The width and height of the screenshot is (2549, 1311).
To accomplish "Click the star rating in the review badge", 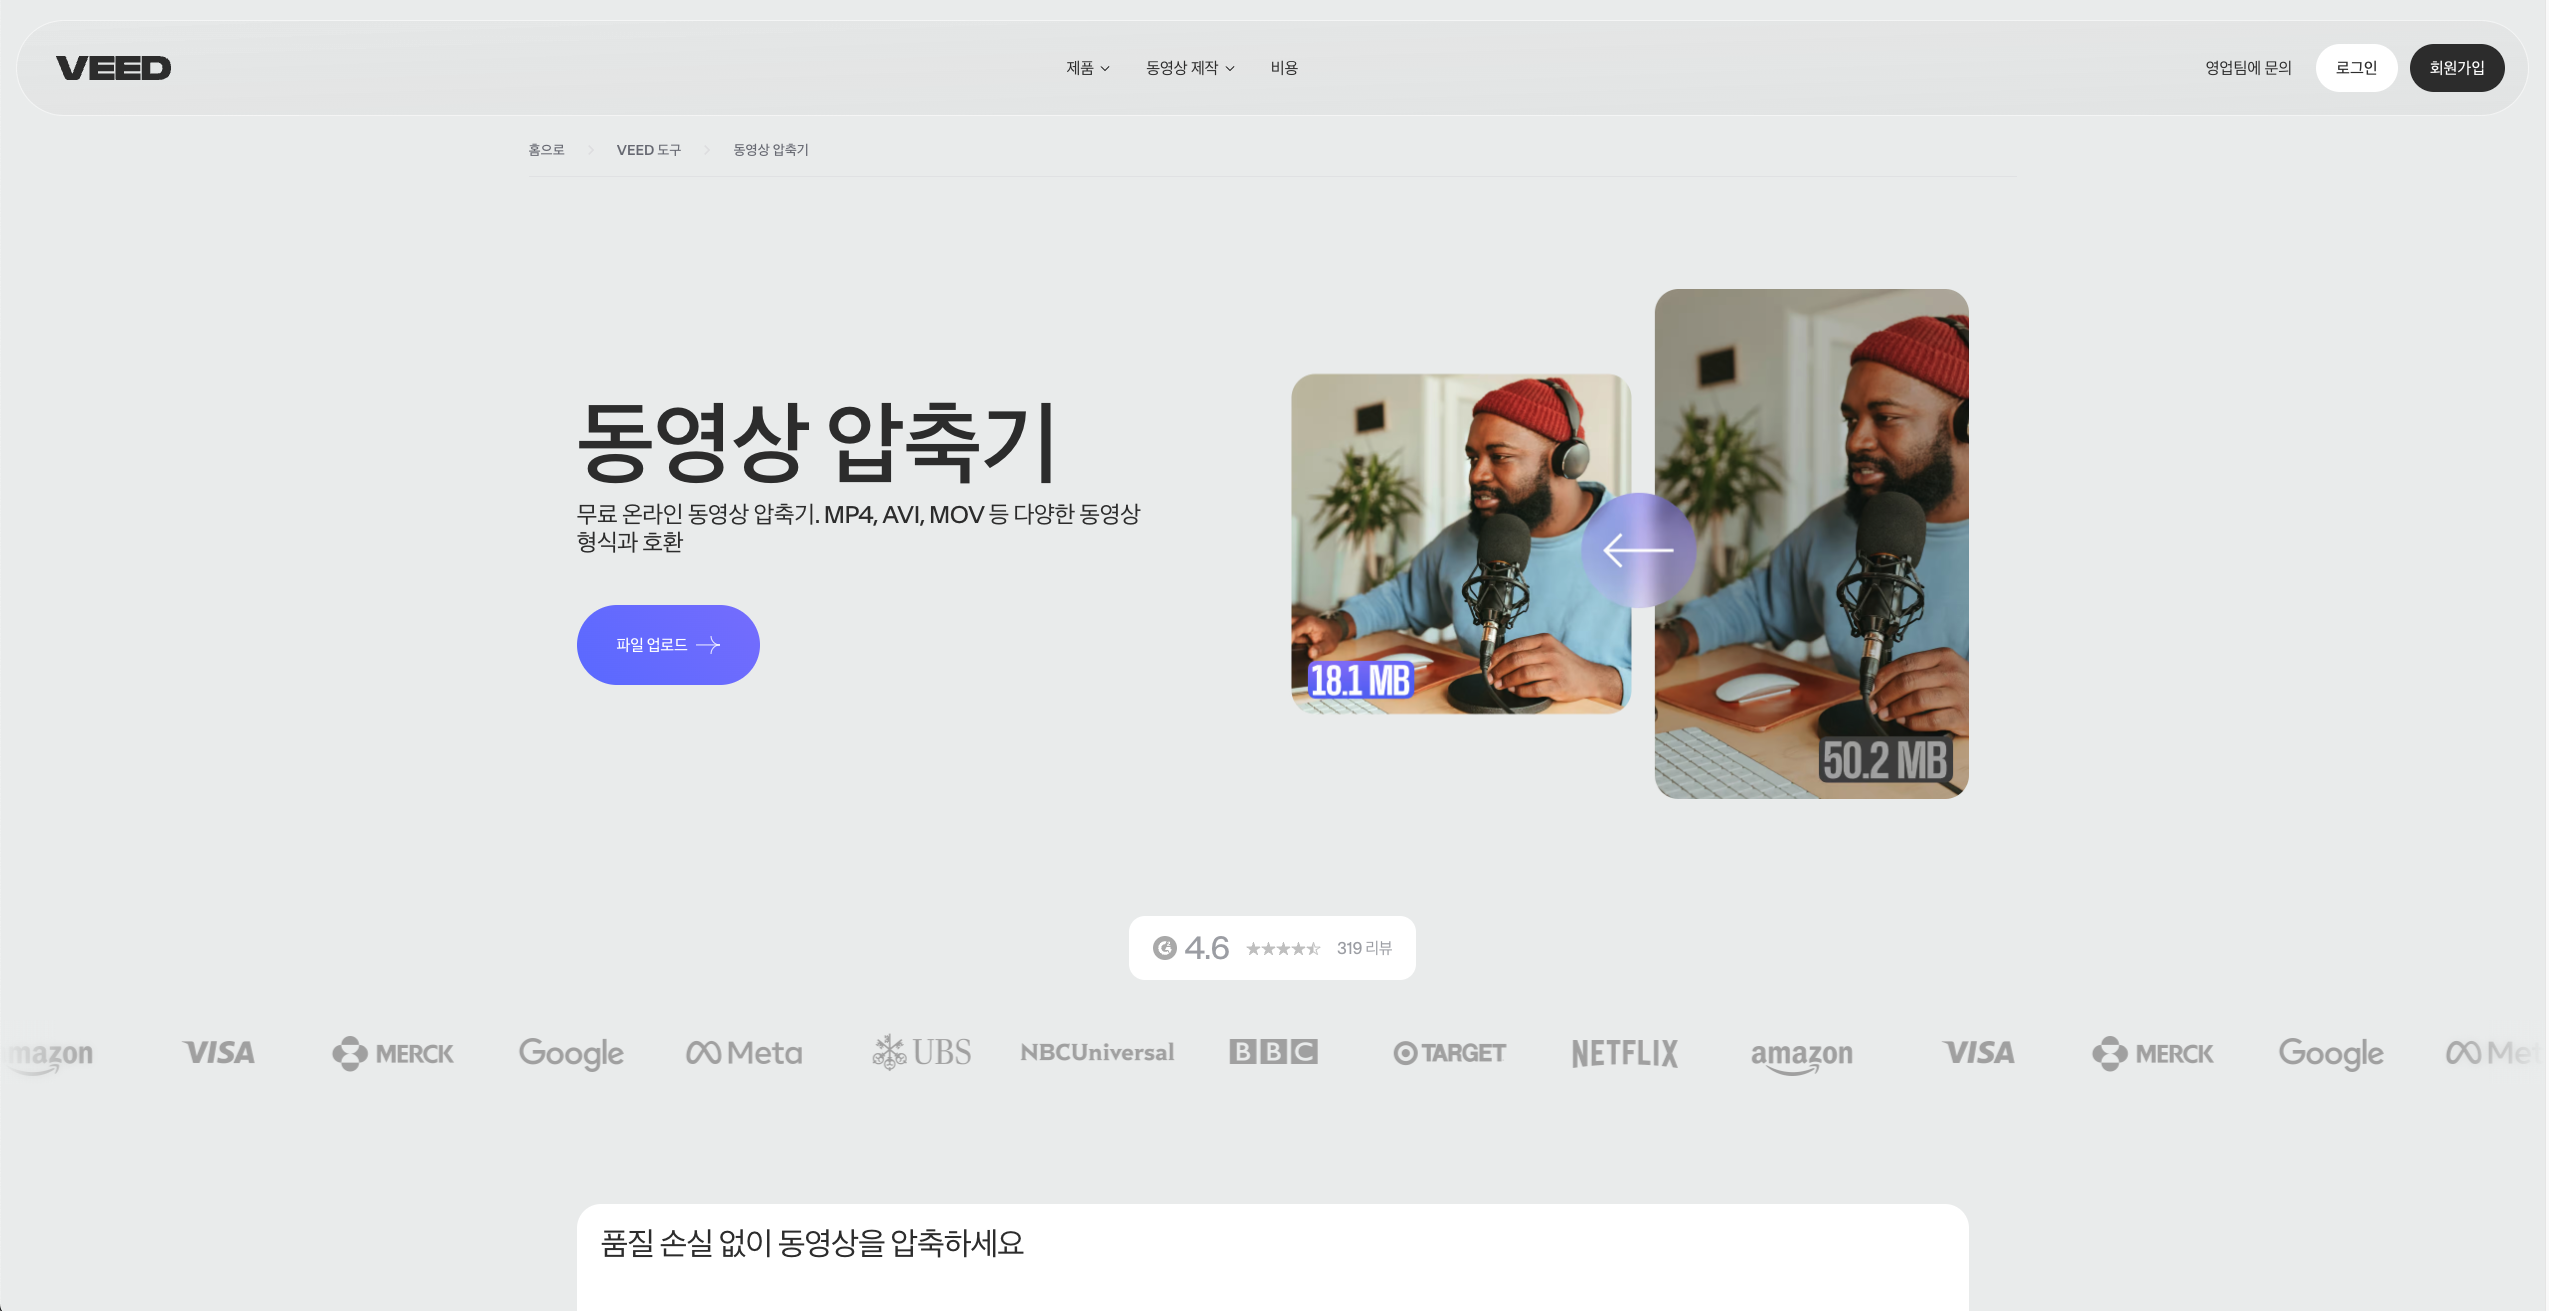I will (1283, 948).
